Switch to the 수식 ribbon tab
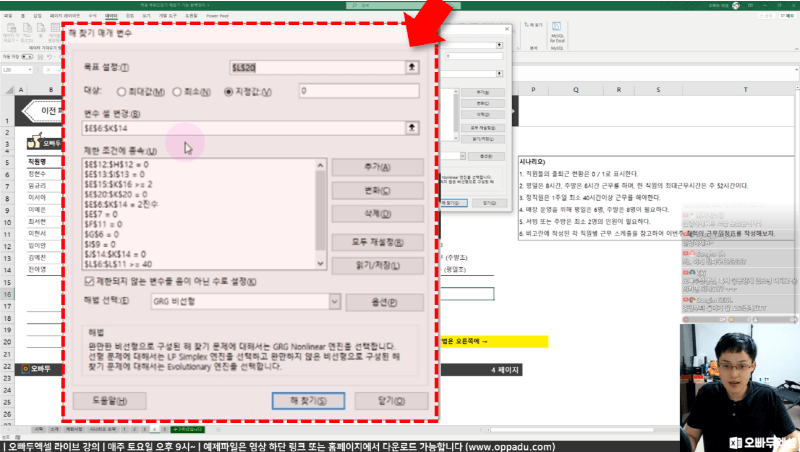 coord(92,16)
